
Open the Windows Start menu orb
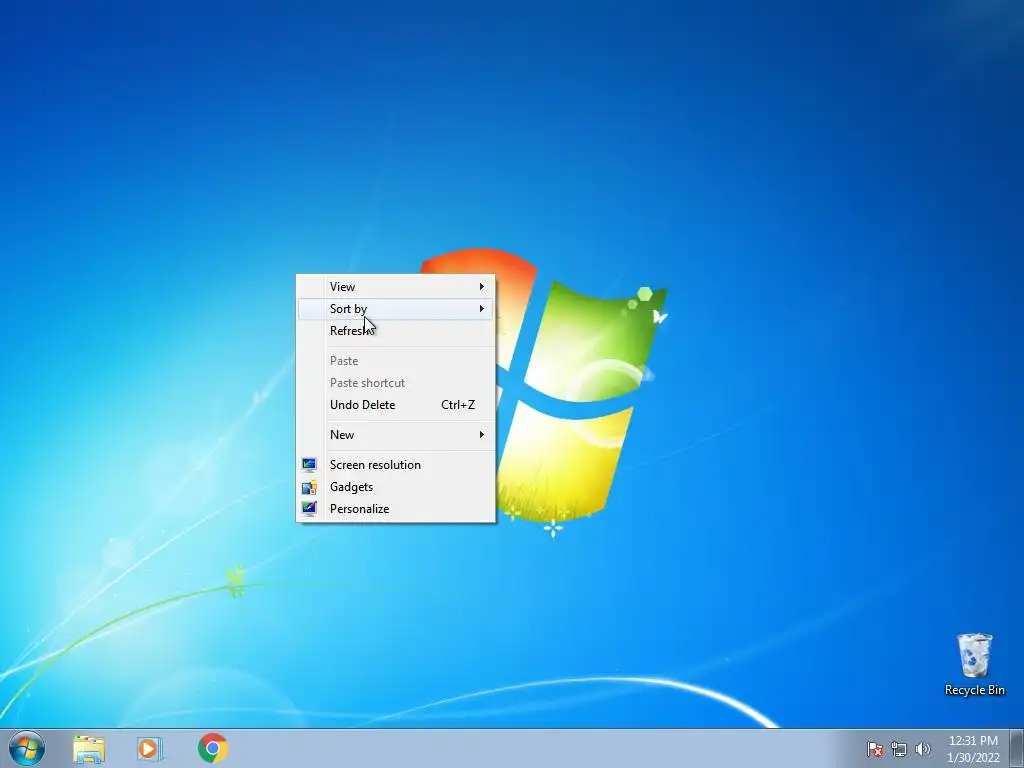tap(27, 748)
